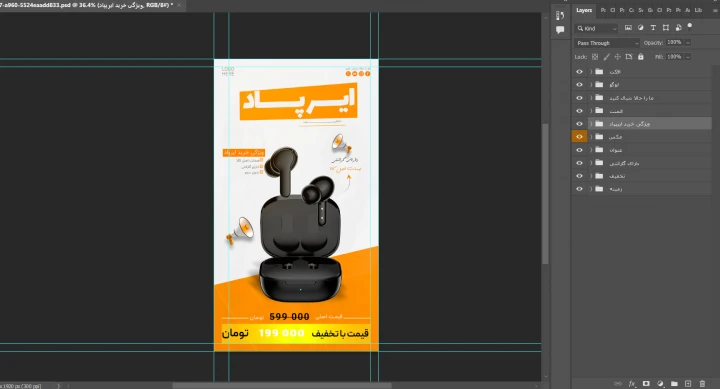
Task: Filter layers by type layers icon
Action: [653, 28]
